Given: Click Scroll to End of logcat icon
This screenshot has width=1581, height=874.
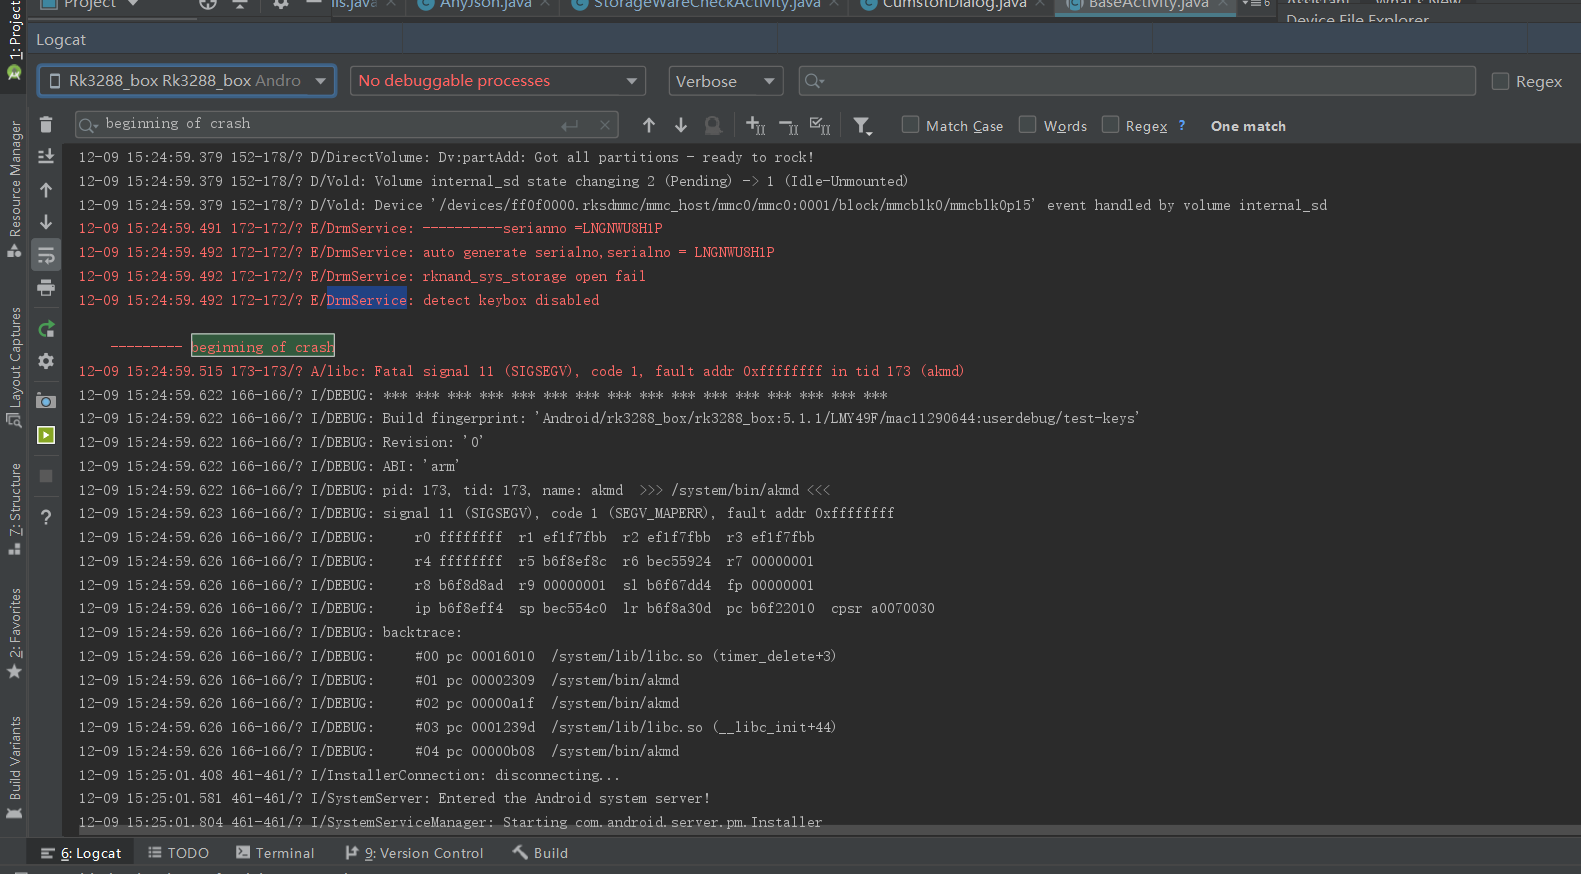Looking at the screenshot, I should (46, 156).
